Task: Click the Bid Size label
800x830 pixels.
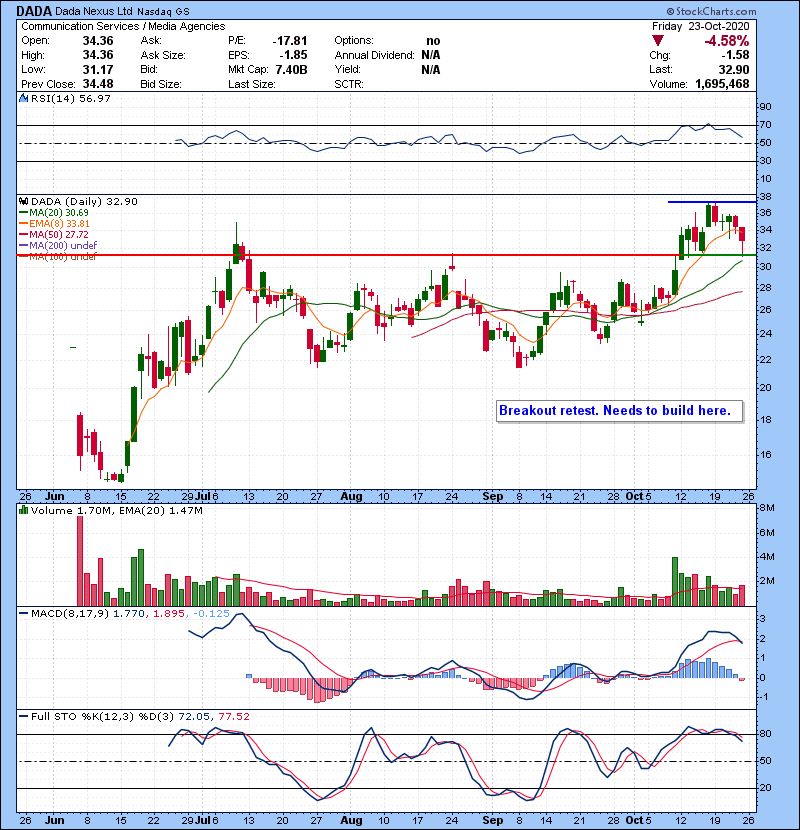Action: pyautogui.click(x=161, y=84)
